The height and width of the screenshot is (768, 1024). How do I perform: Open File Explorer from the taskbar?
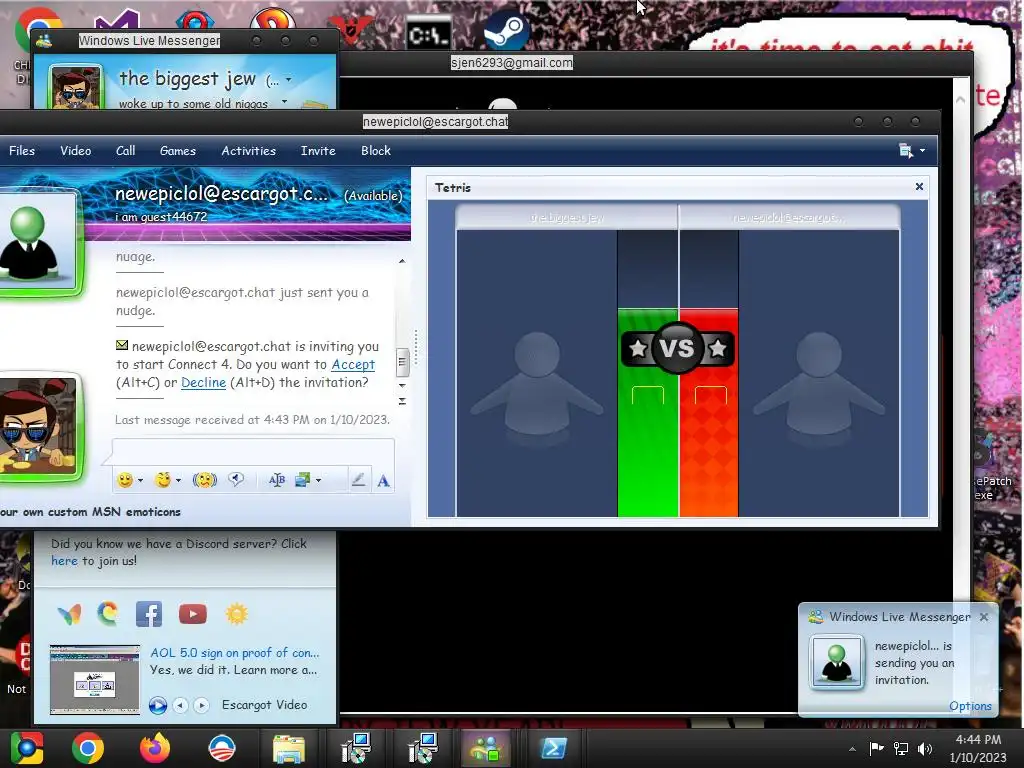coord(288,749)
